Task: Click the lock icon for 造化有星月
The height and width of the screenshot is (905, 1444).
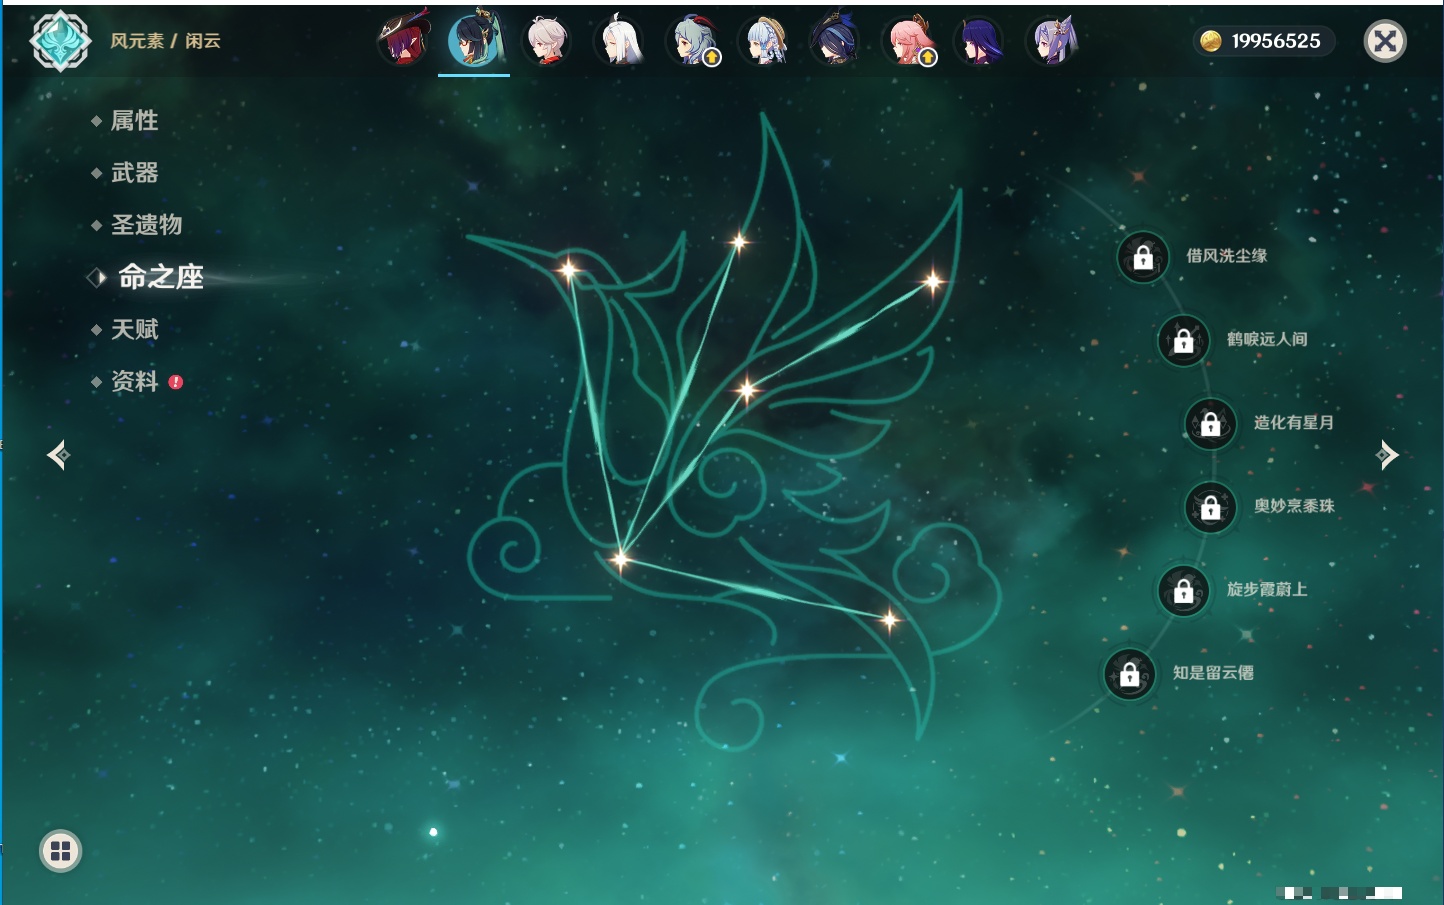Action: pos(1211,423)
